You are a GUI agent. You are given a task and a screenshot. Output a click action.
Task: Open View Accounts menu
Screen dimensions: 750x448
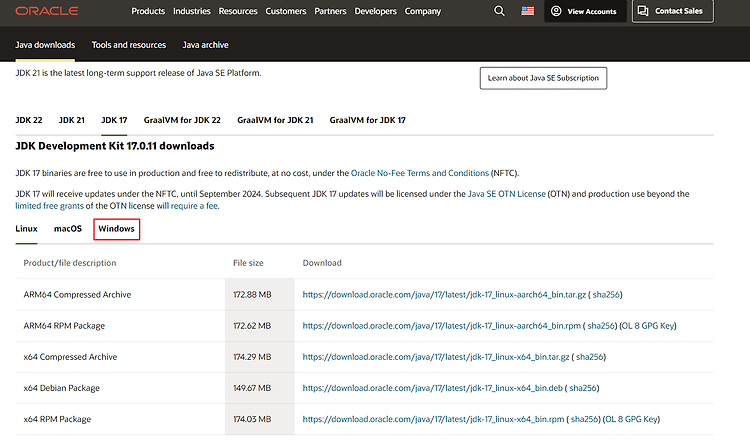tap(585, 11)
